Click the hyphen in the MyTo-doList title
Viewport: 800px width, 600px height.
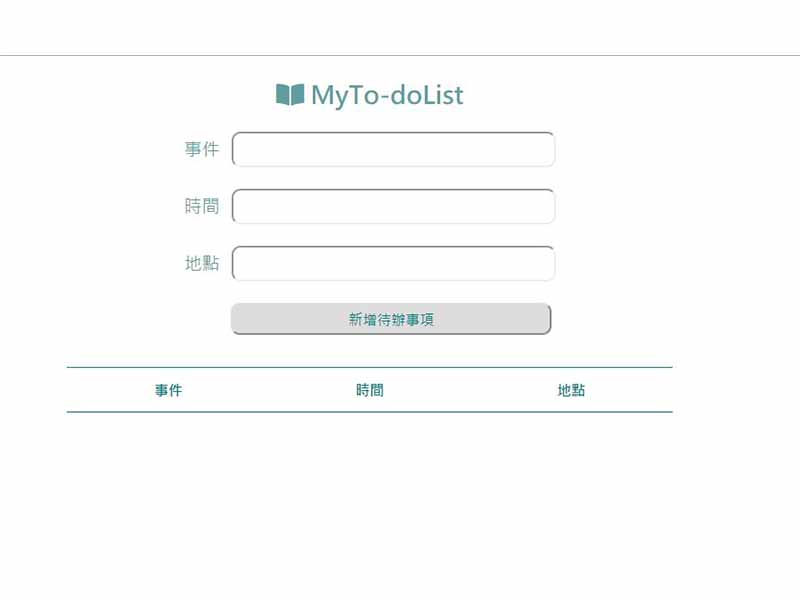point(385,97)
